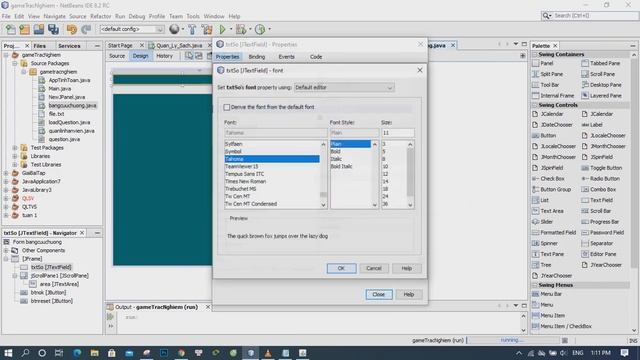Viewport: 640px width, 360px height.
Task: Switch to the Binding tab
Action: 257,57
